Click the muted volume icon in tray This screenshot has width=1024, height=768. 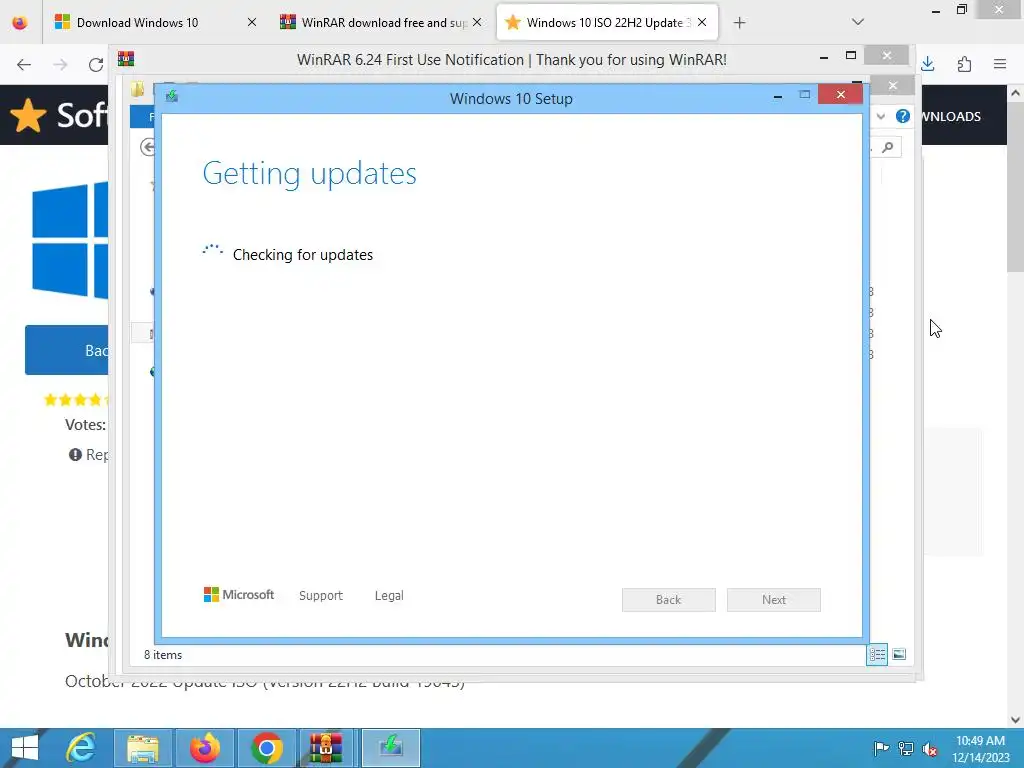click(x=930, y=748)
